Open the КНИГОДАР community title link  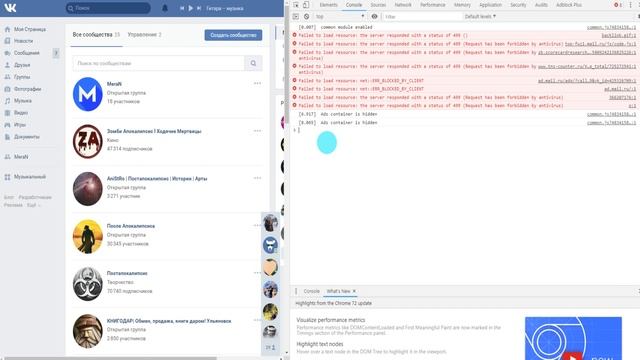tap(169, 321)
